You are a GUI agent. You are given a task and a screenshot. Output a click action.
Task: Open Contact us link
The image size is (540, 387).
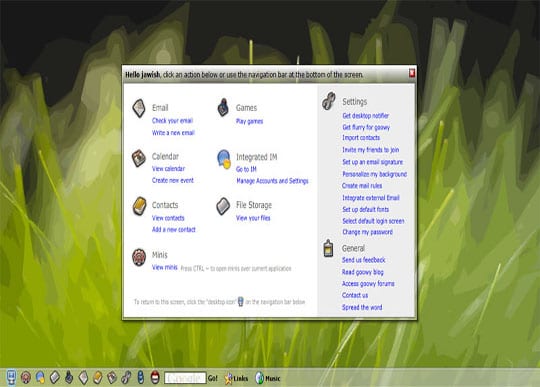355,295
